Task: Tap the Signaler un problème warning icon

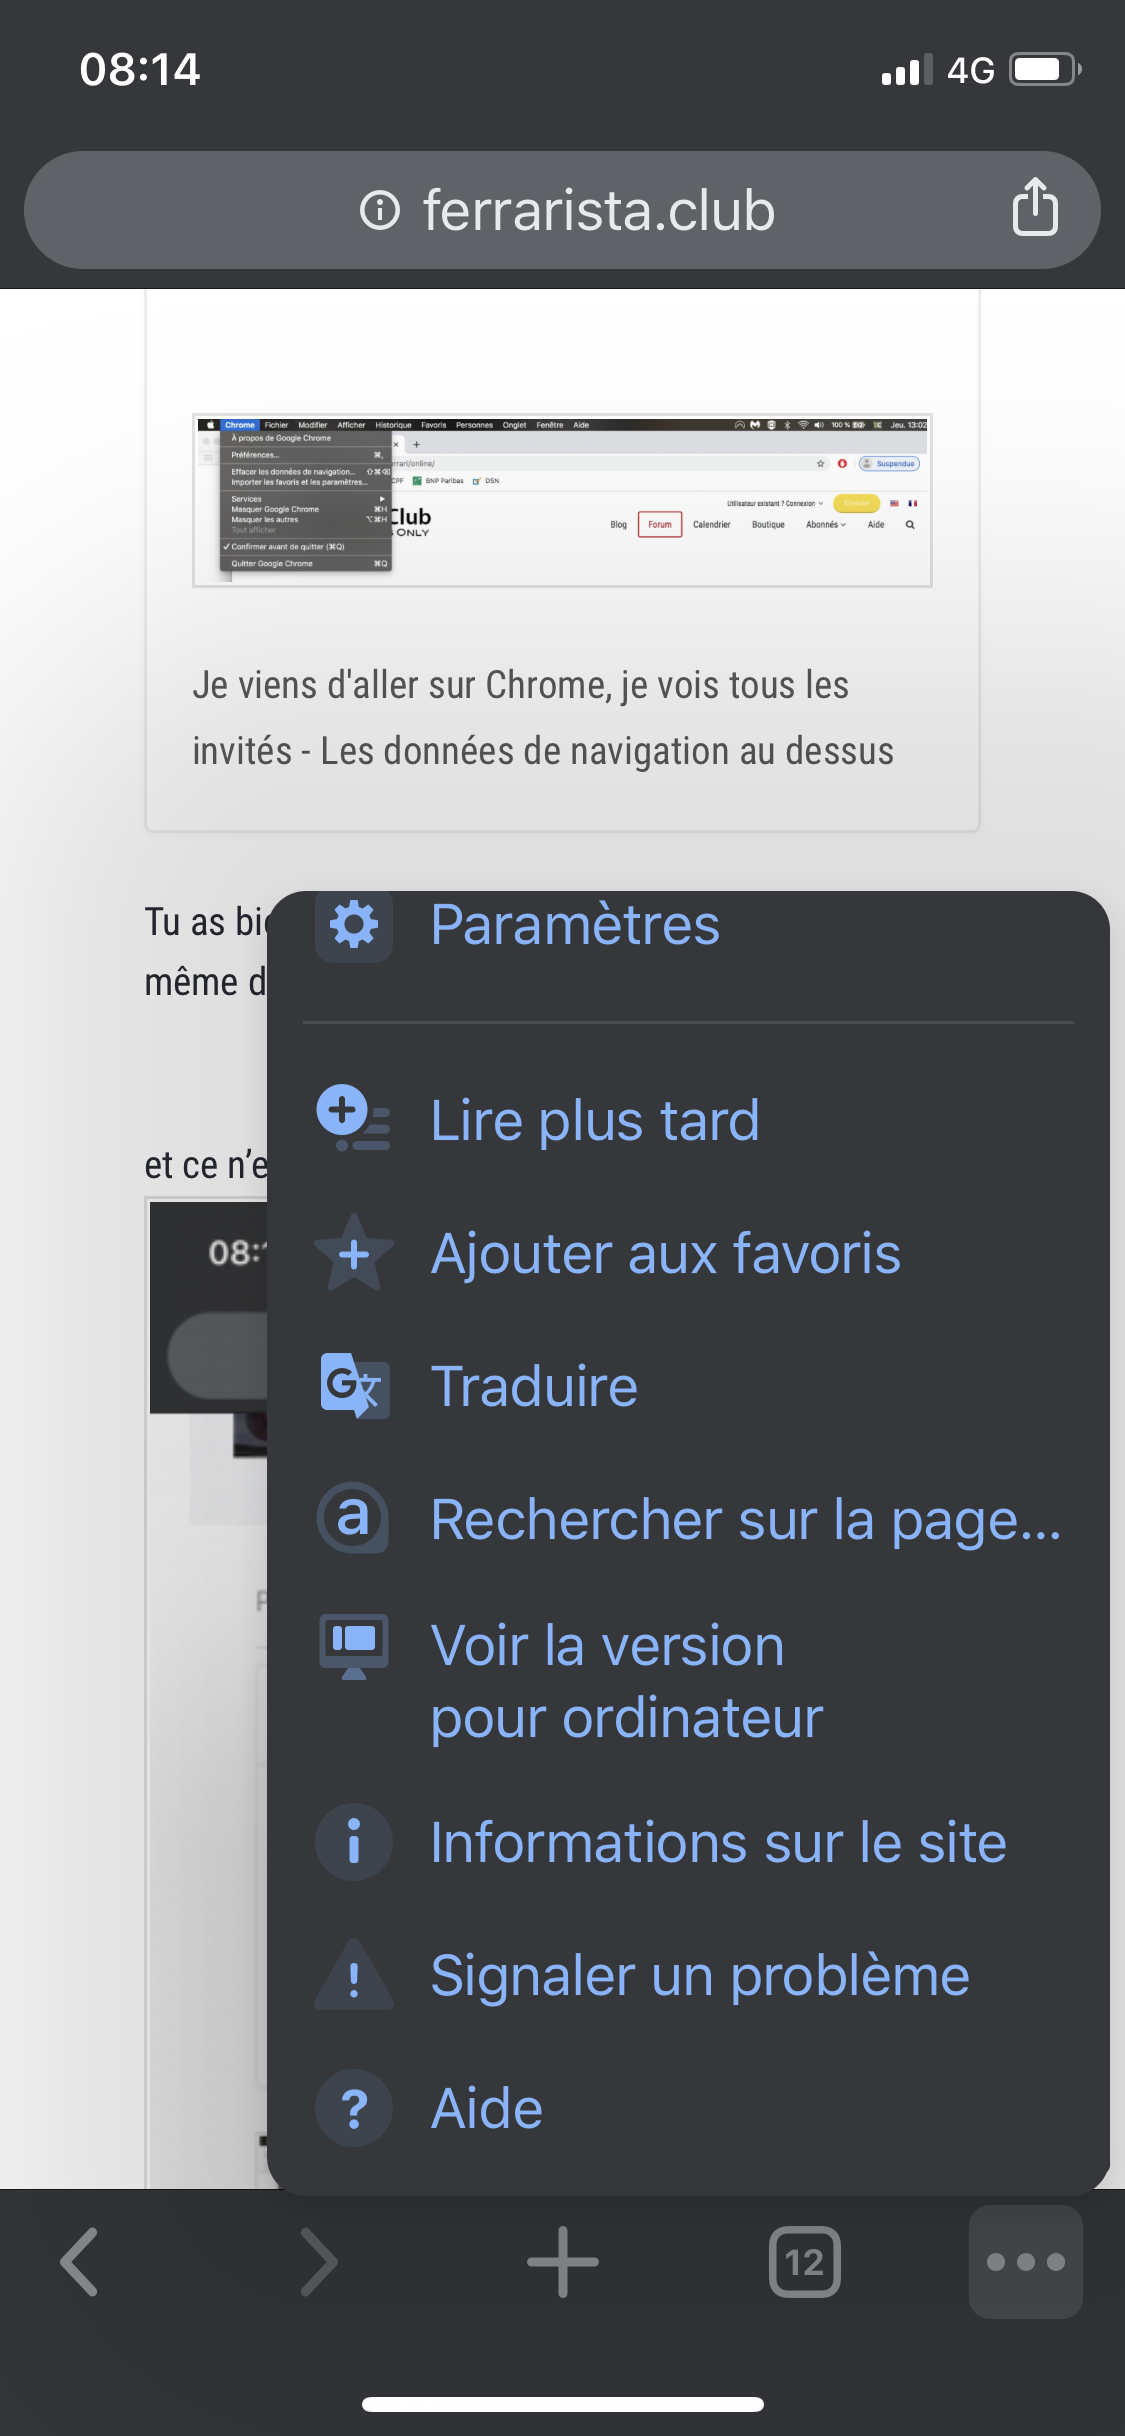Action: click(353, 1976)
